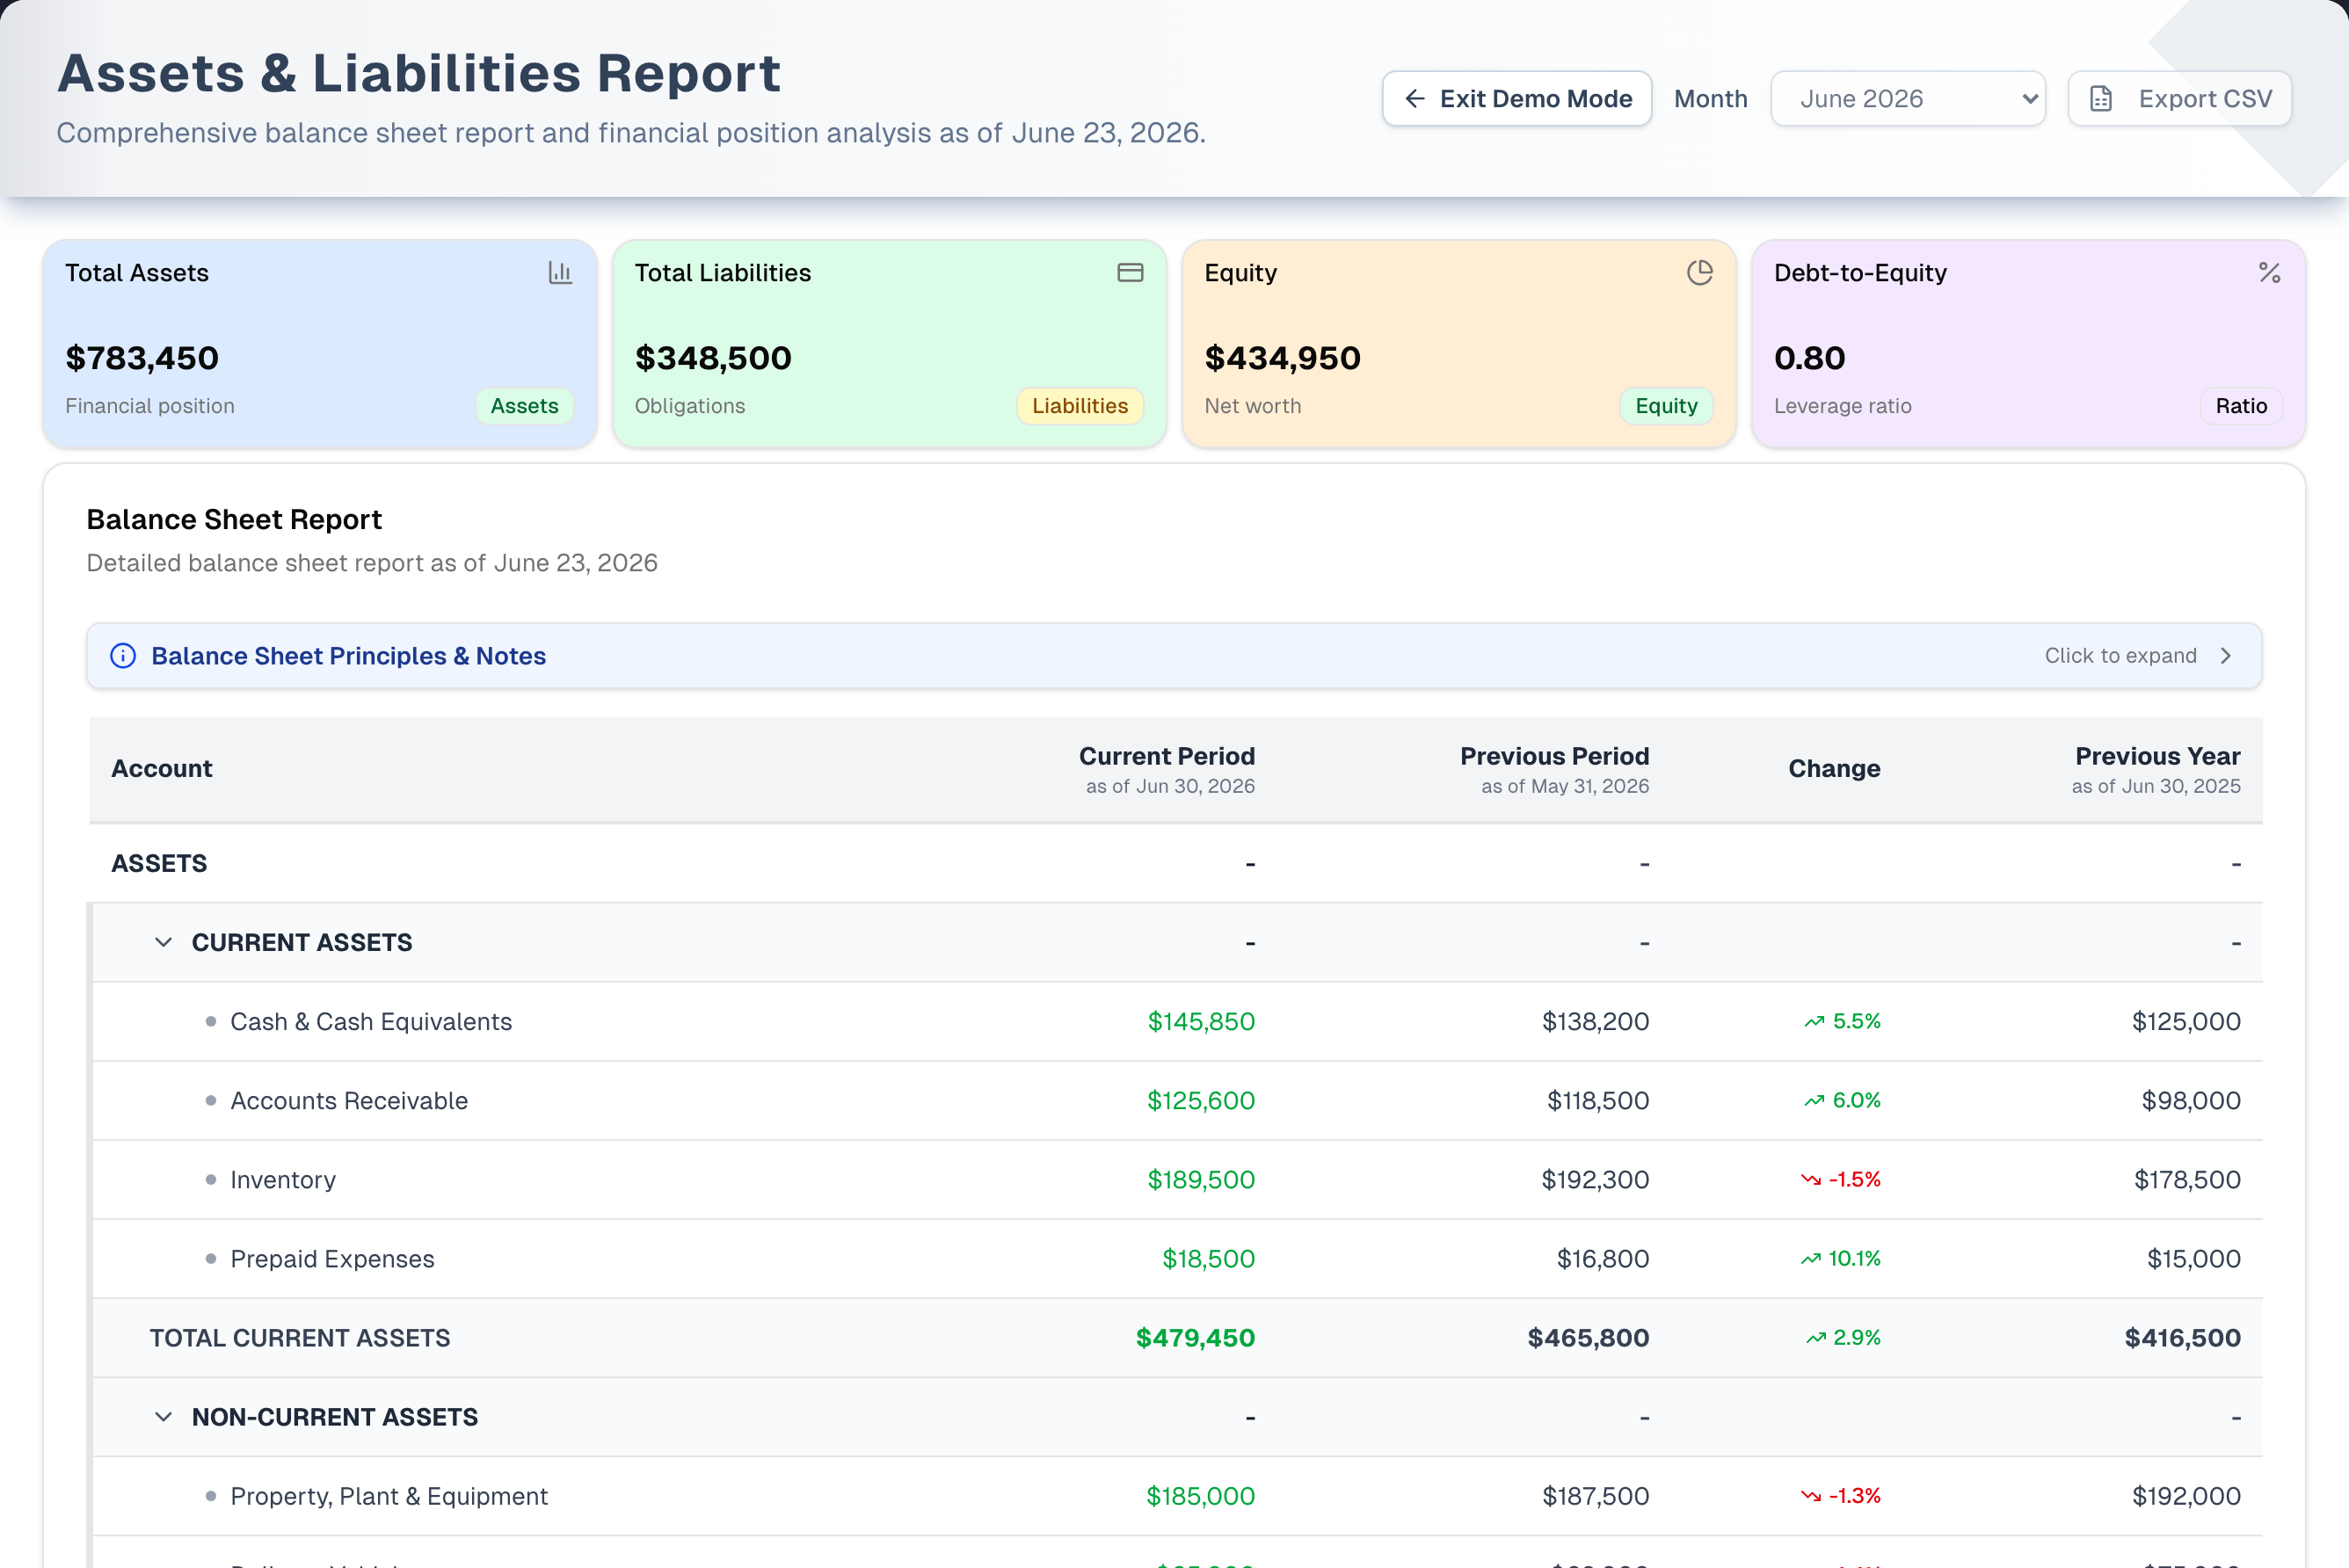Click the green Assets badge
Screen dimensions: 2349x1568
pos(524,406)
